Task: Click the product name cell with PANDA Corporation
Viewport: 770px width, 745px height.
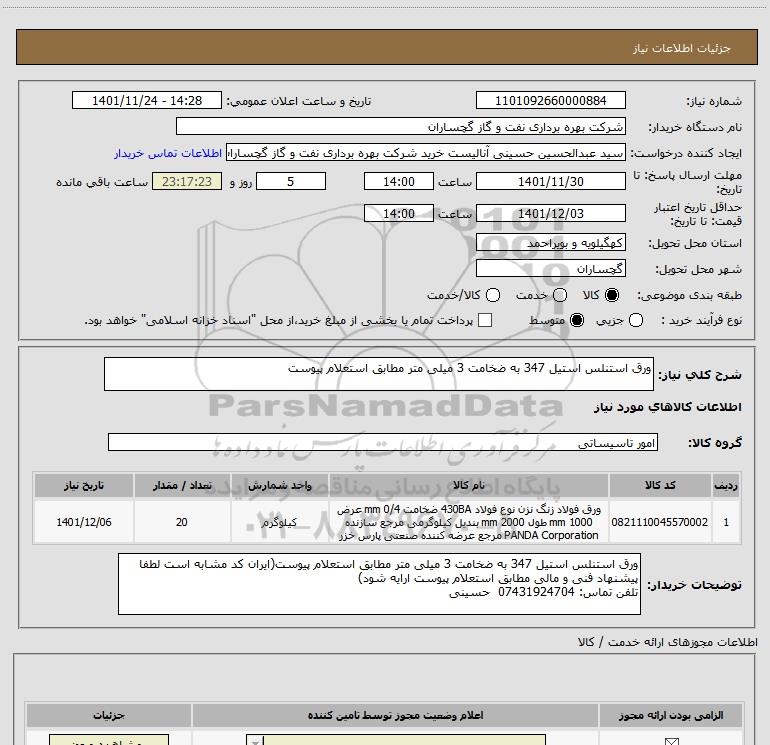Action: 468,522
